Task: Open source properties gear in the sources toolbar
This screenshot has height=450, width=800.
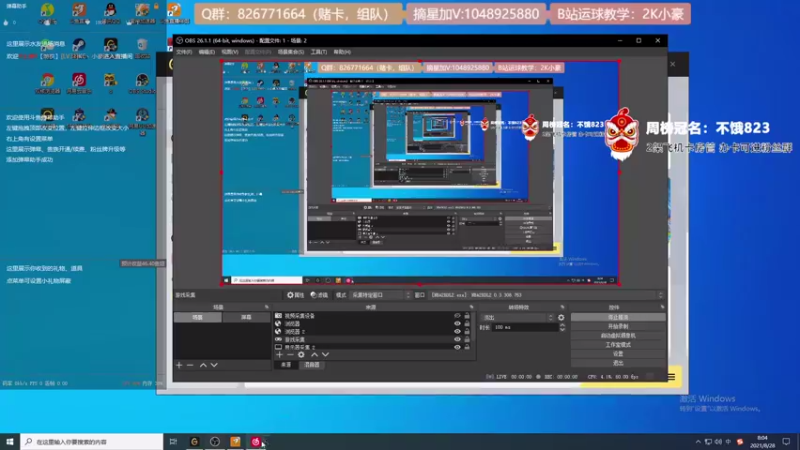Action: (302, 355)
